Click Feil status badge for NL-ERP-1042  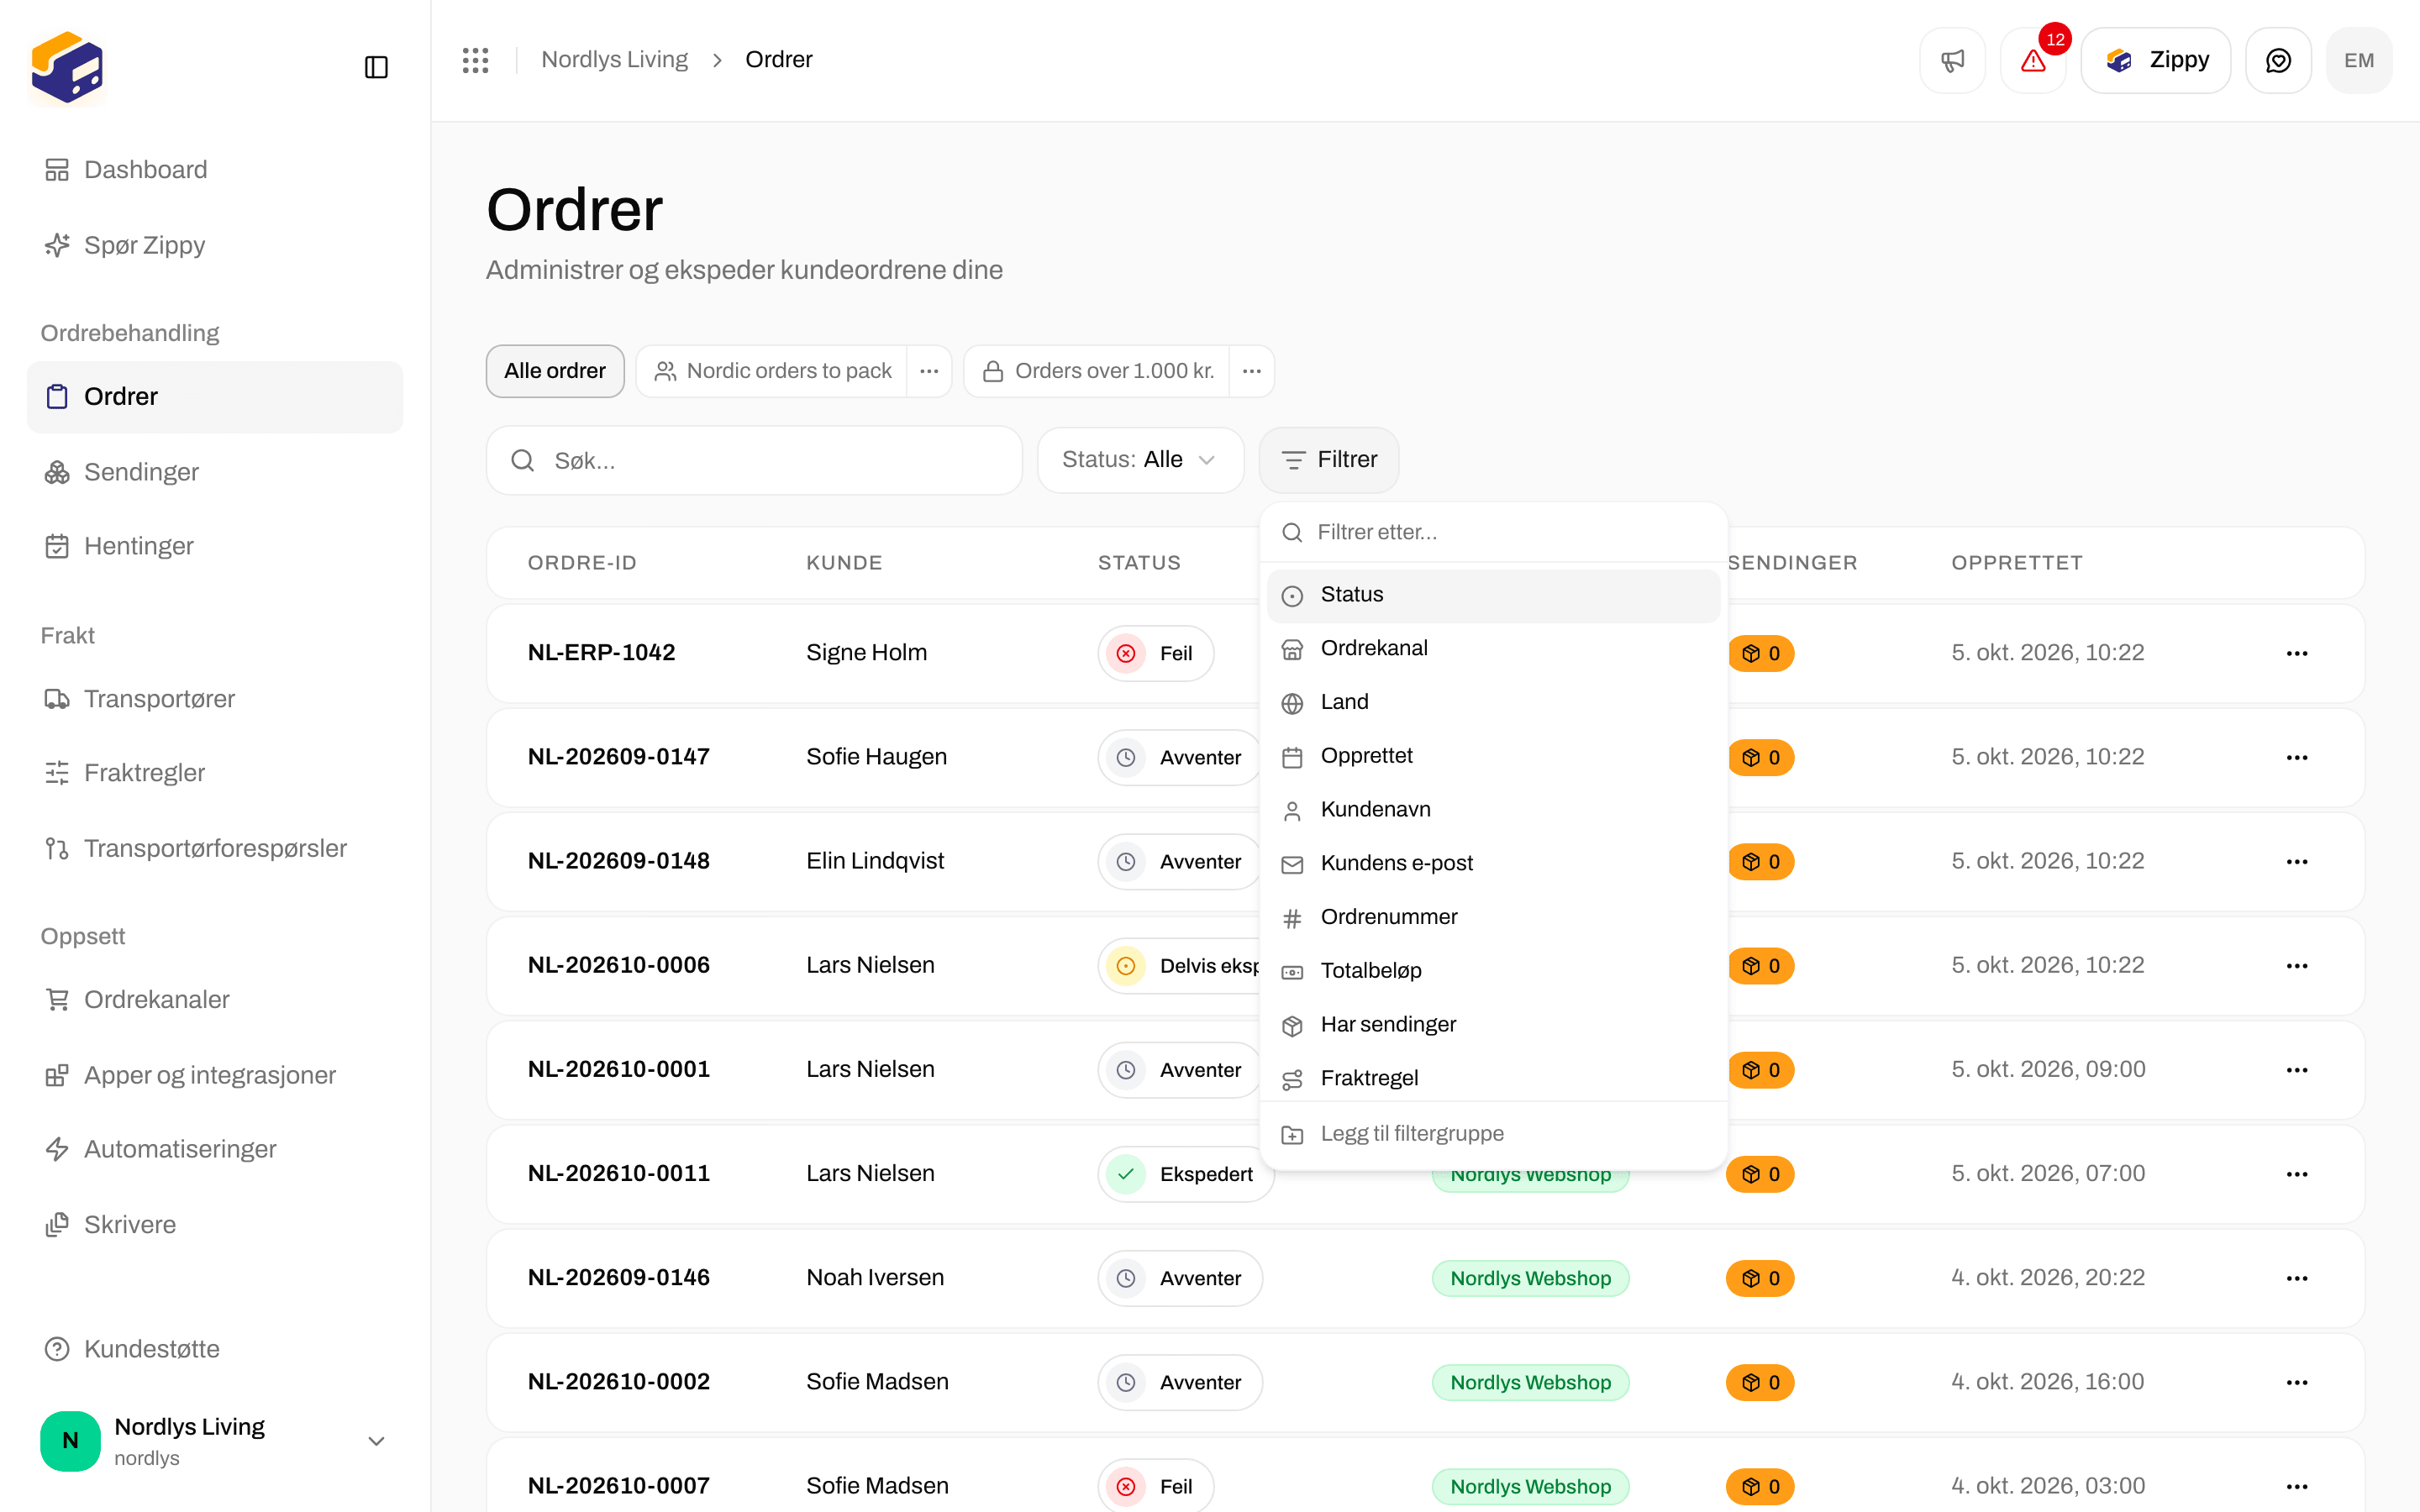(1156, 653)
